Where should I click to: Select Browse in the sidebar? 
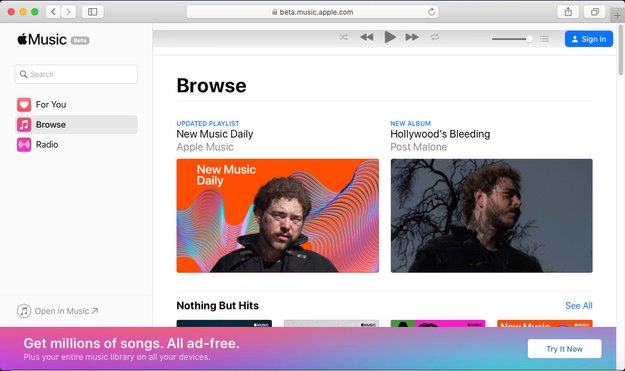(76, 124)
